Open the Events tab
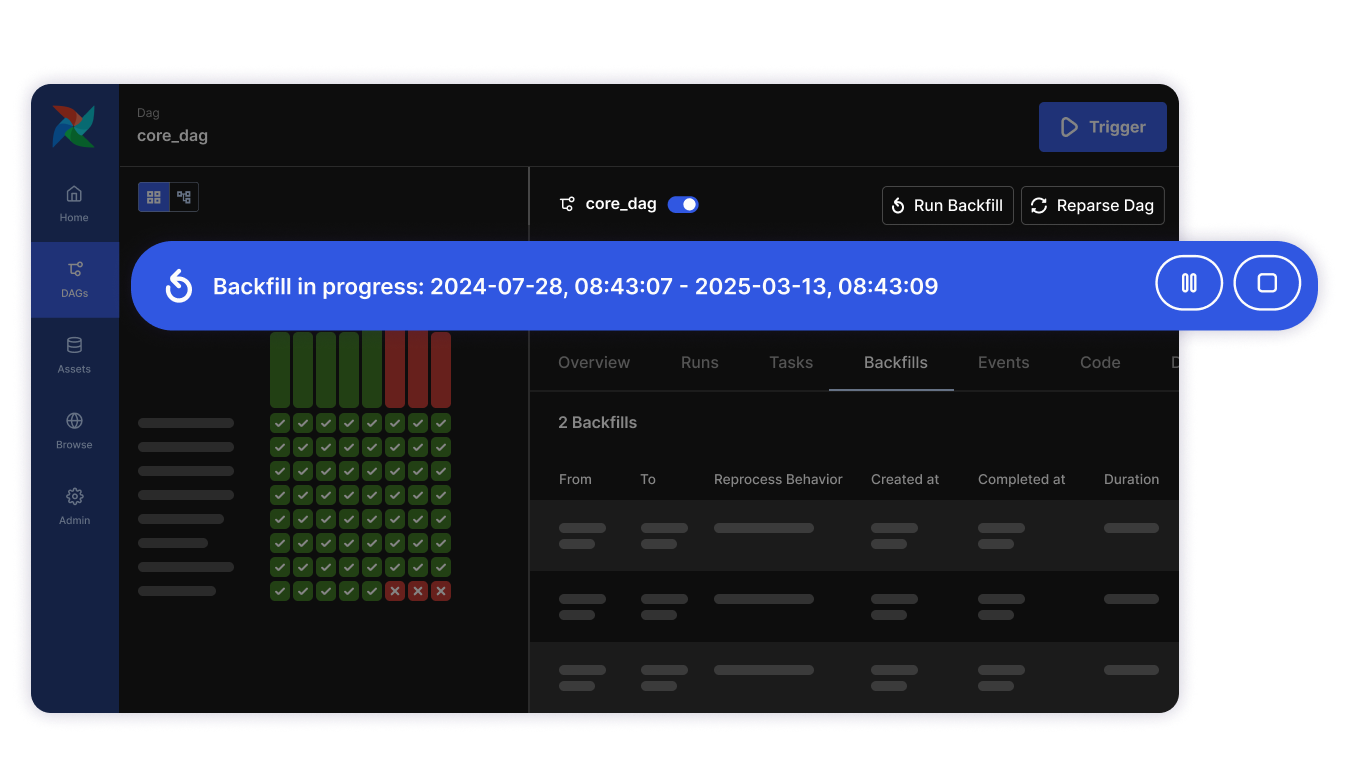 pos(1003,362)
